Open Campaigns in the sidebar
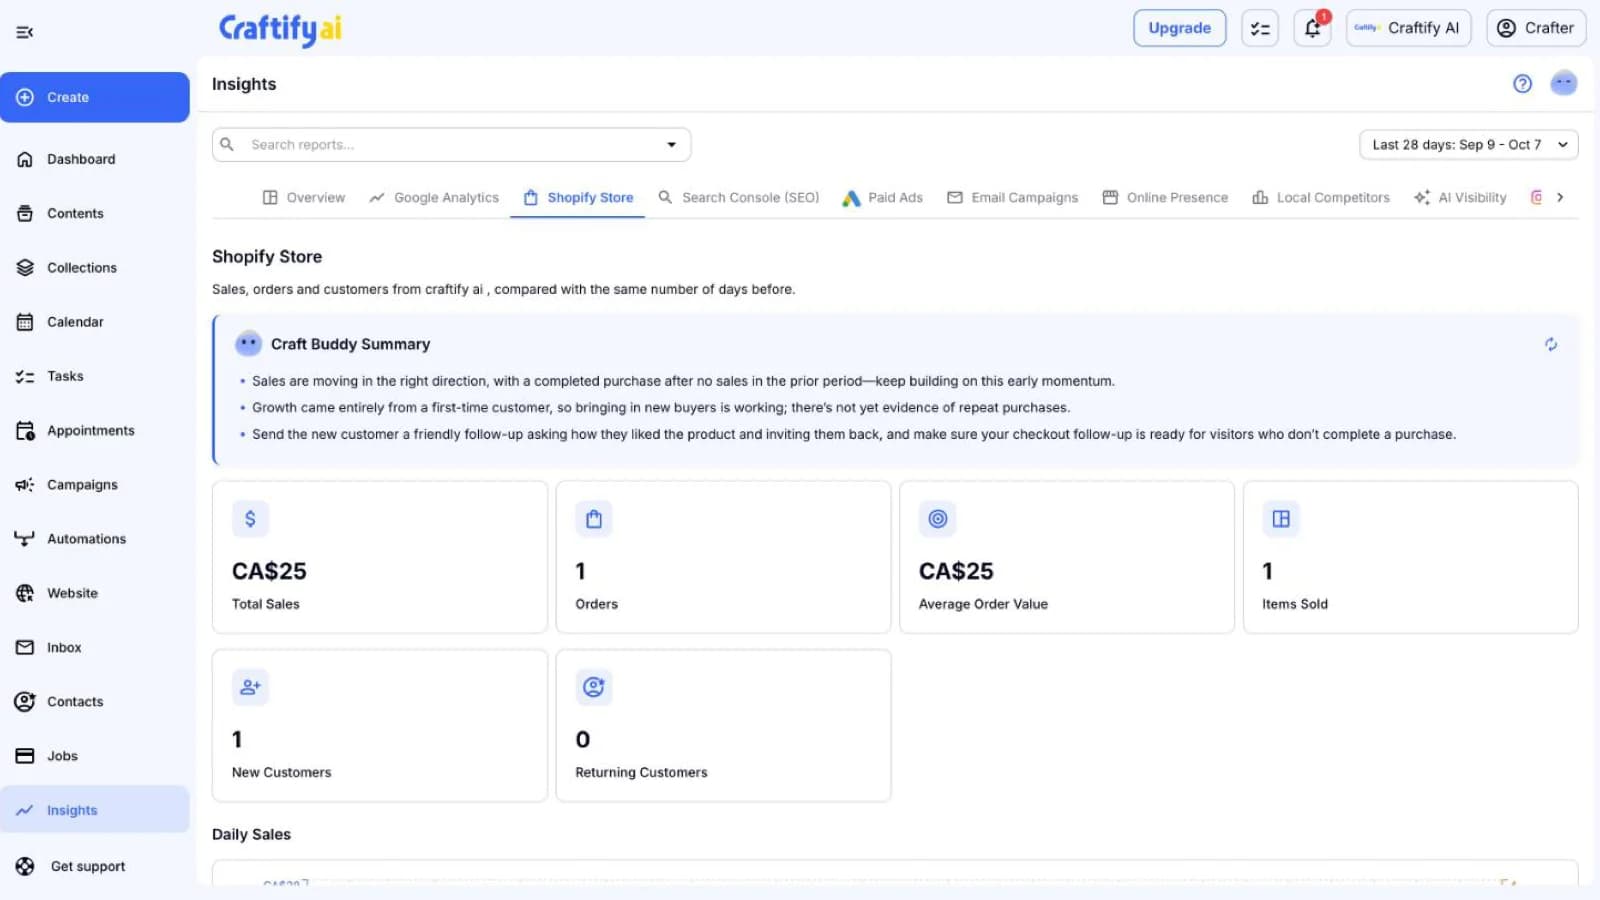Screen dimensions: 1600x900 click(x=95, y=484)
